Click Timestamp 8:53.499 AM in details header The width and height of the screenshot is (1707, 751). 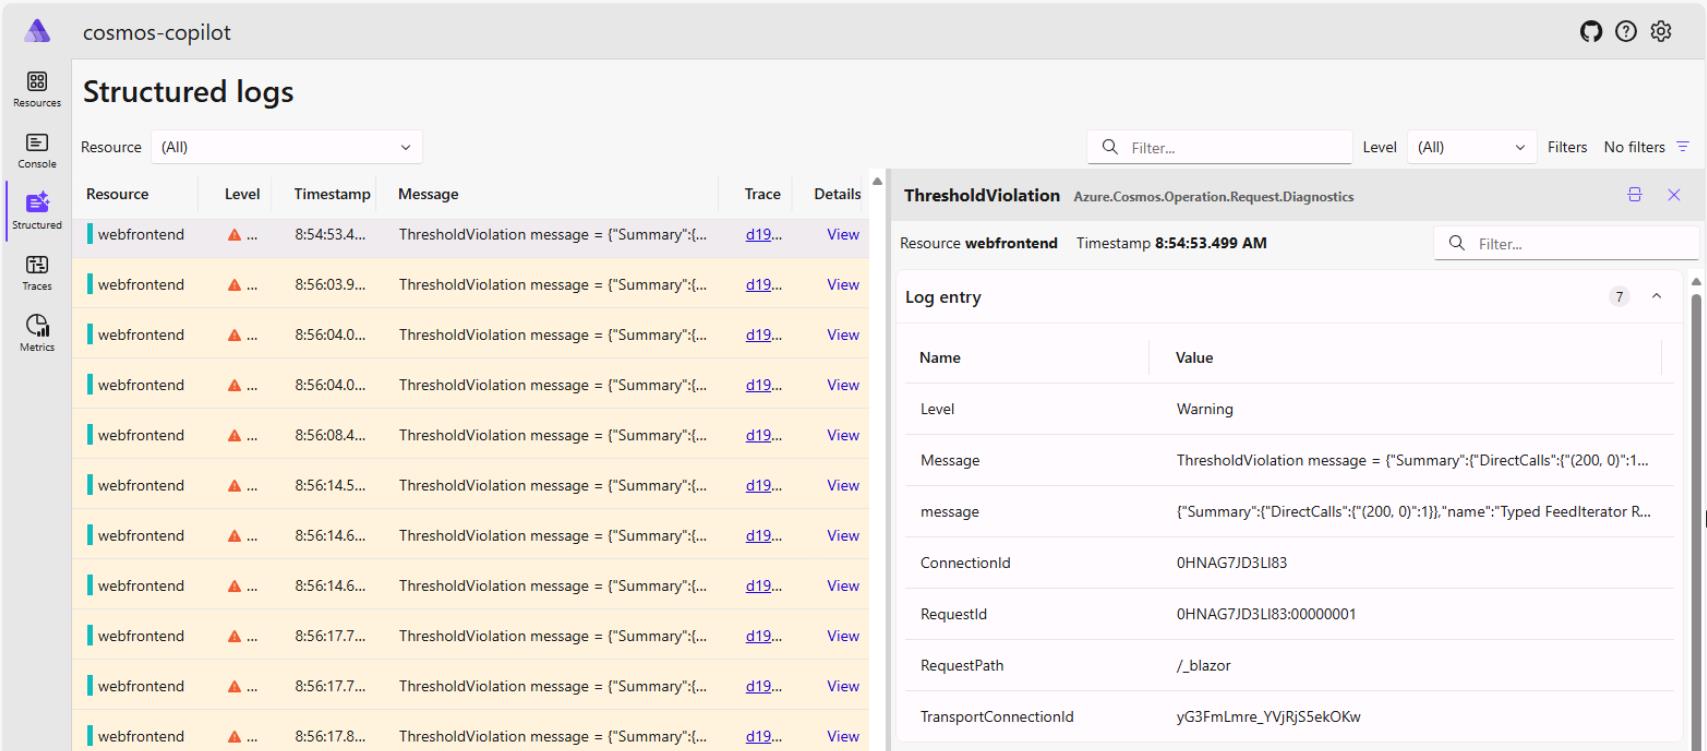coord(1171,243)
